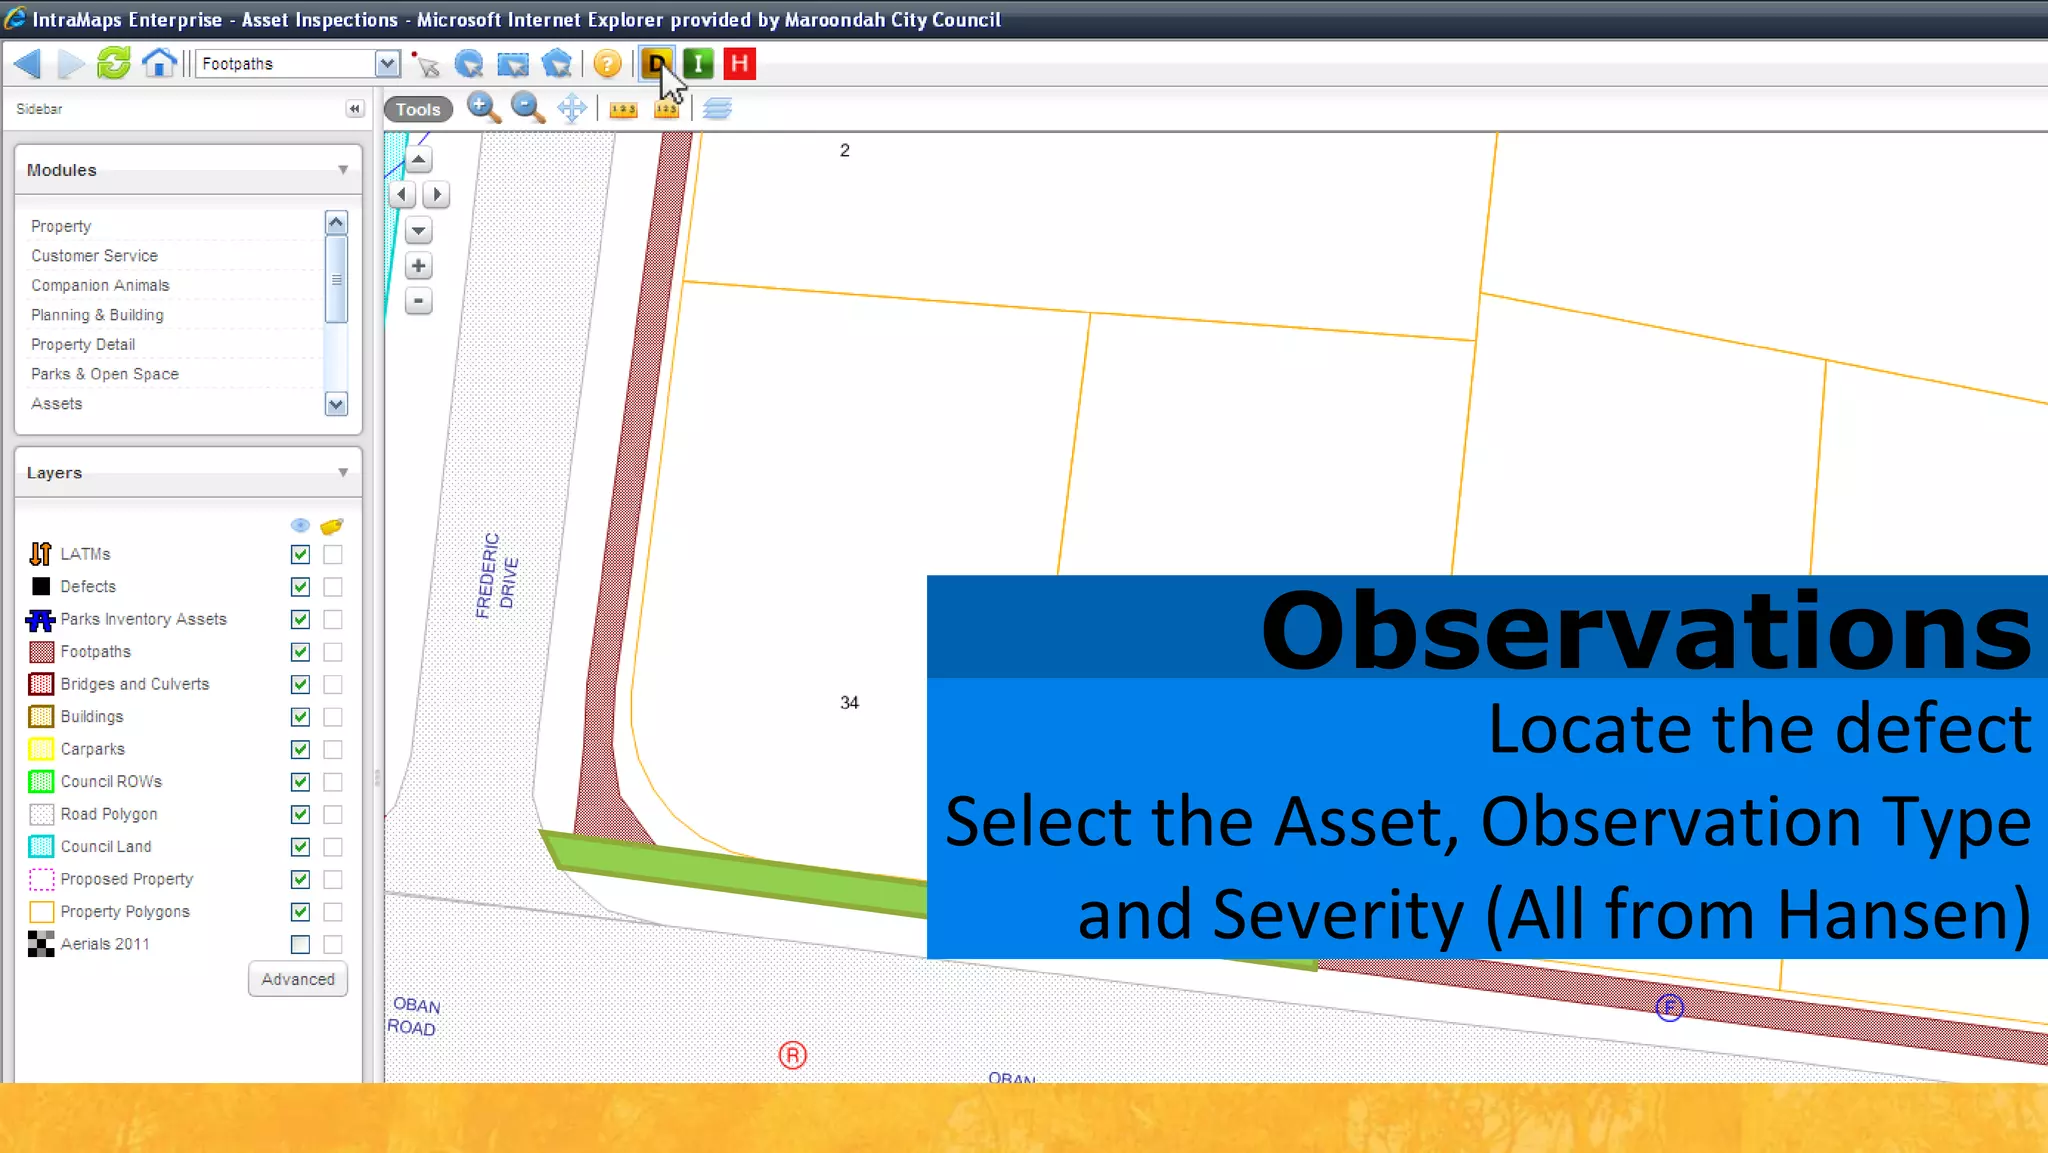Viewport: 2048px width, 1153px height.
Task: Pan the map up
Action: pos(419,159)
